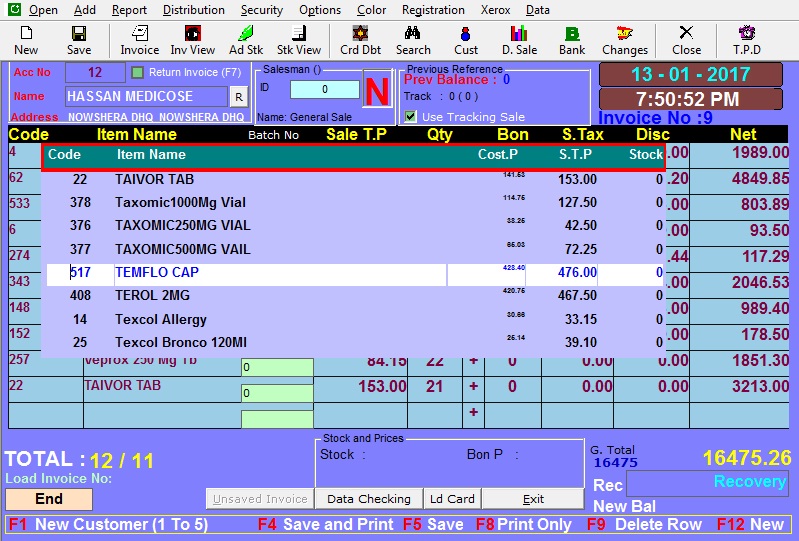Click the Net value 1989.00
Viewport: 799px width, 541px height.
[x=760, y=152]
